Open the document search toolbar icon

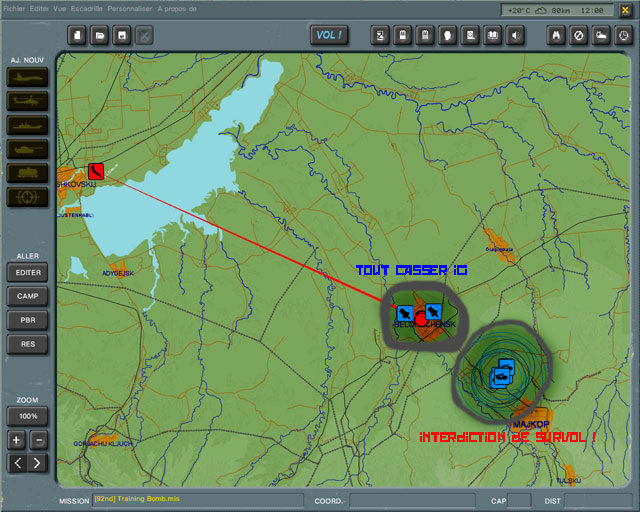click(x=470, y=36)
